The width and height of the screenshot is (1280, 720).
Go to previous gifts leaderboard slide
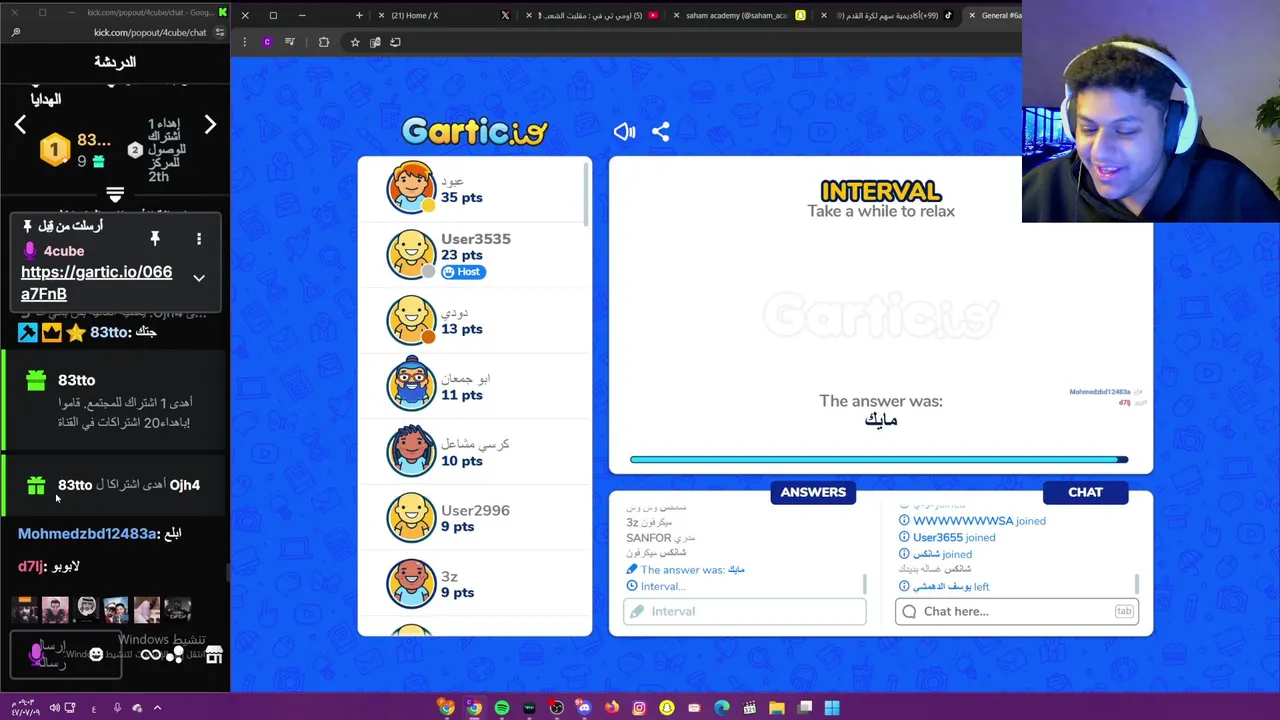[x=20, y=124]
